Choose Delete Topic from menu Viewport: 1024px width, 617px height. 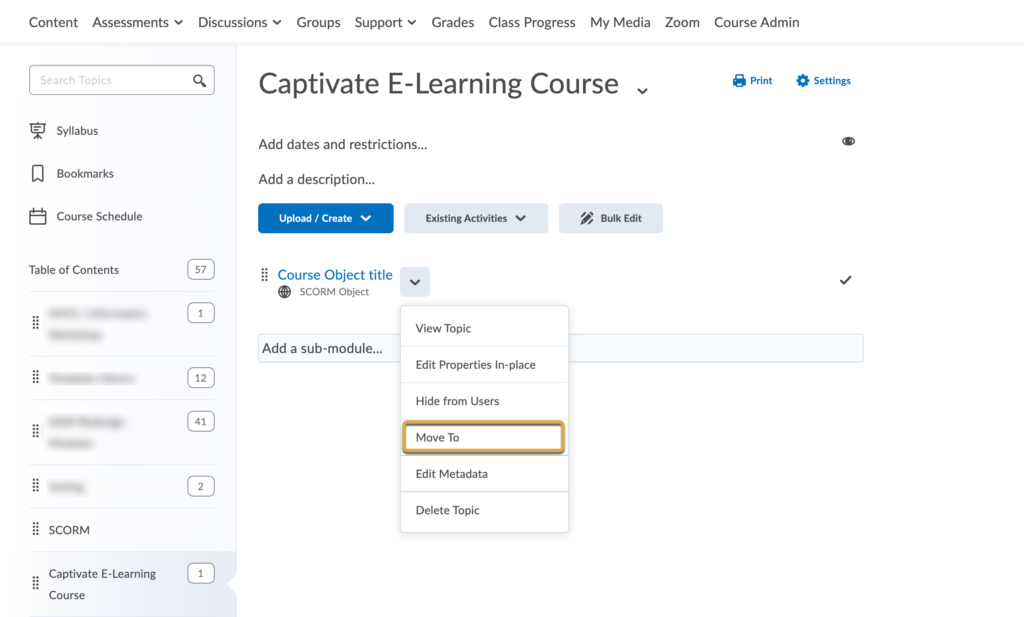485,511
